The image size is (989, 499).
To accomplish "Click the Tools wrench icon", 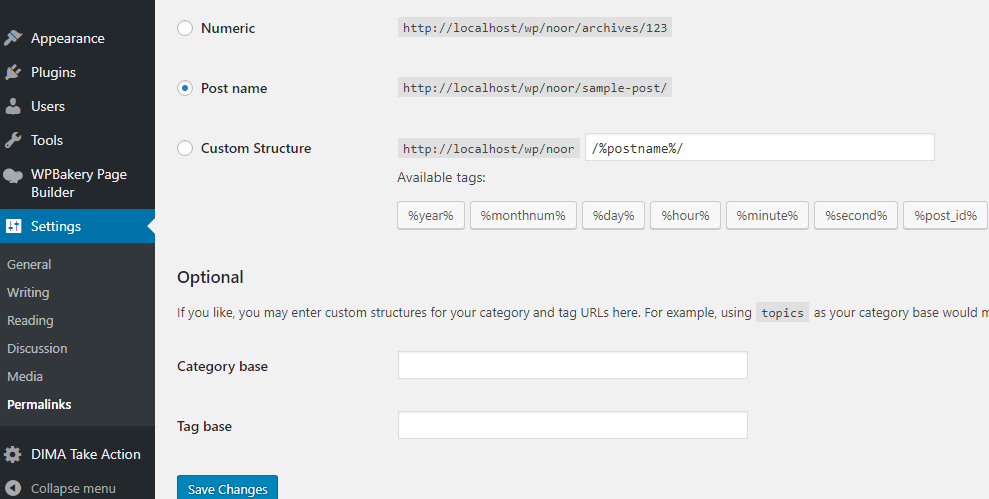I will (x=13, y=140).
